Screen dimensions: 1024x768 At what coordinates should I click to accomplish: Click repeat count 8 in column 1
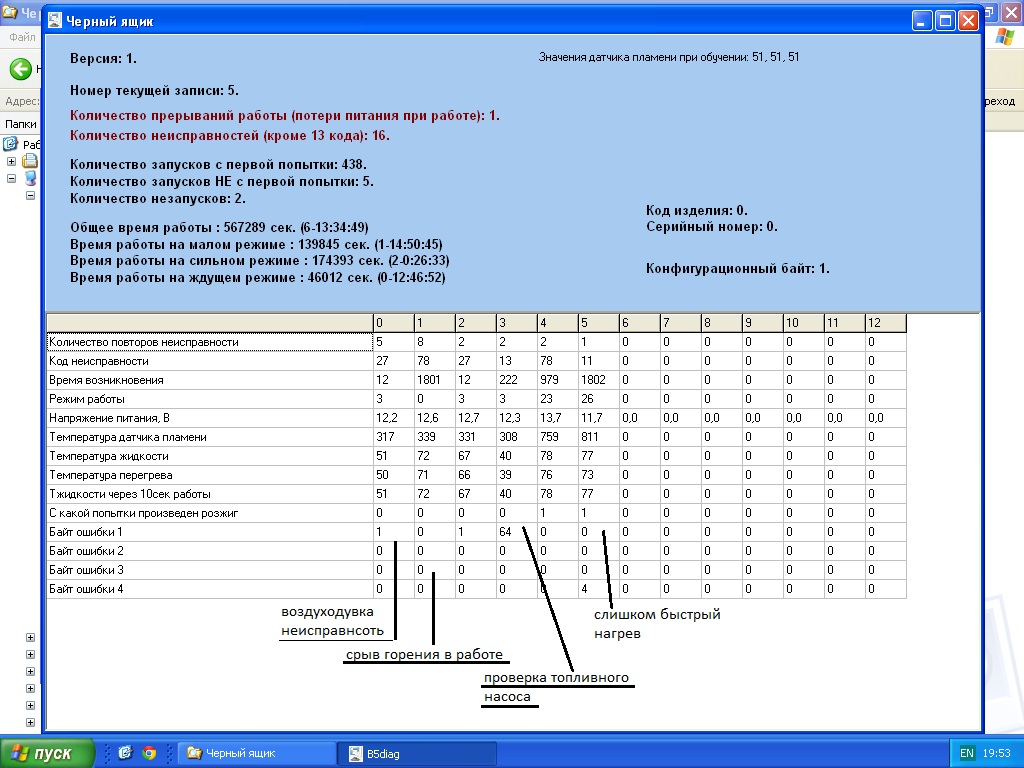click(435, 342)
